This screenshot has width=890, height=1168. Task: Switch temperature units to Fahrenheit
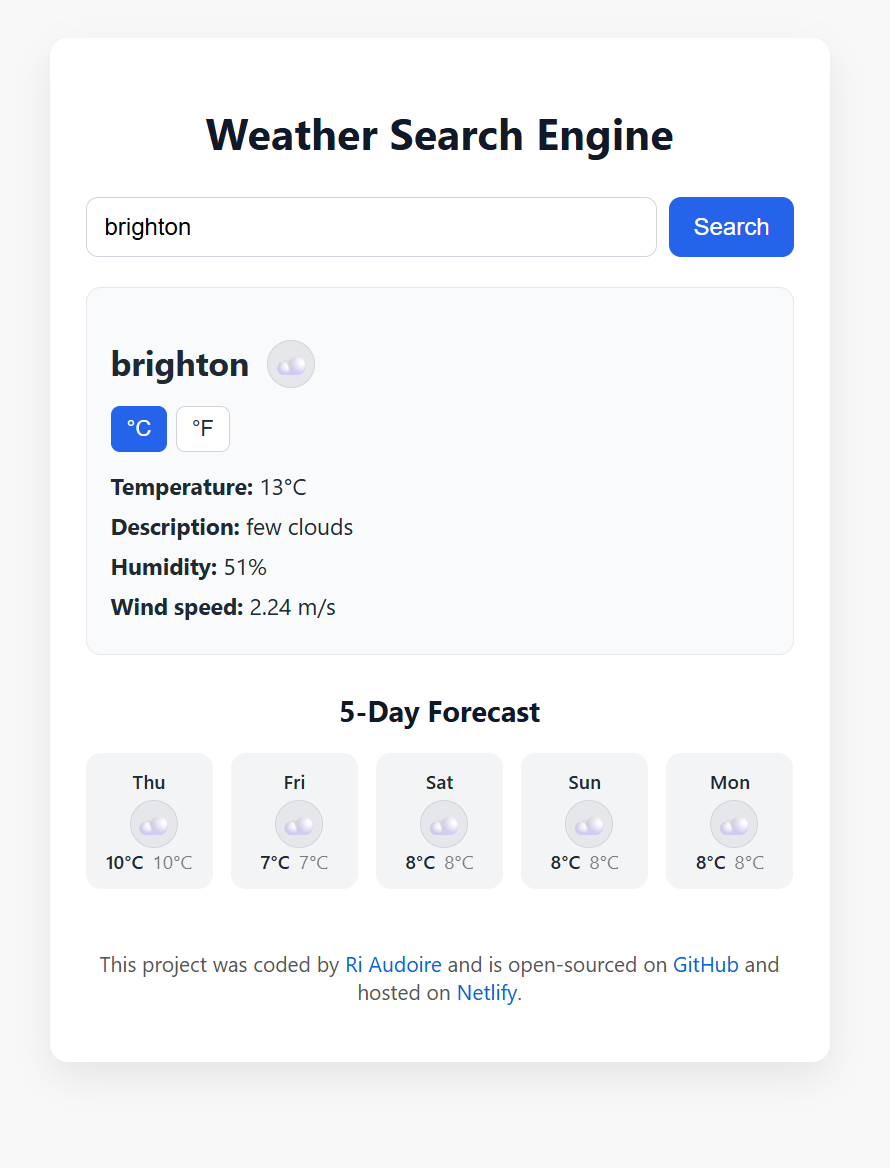click(x=203, y=429)
